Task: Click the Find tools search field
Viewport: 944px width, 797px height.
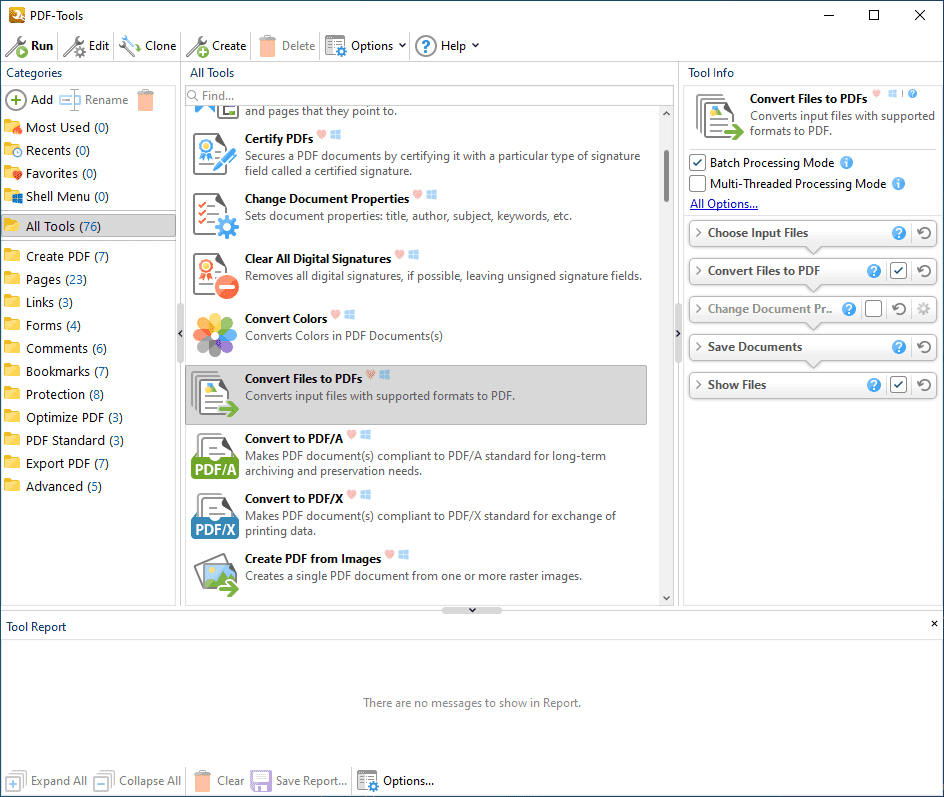Action: pyautogui.click(x=429, y=95)
